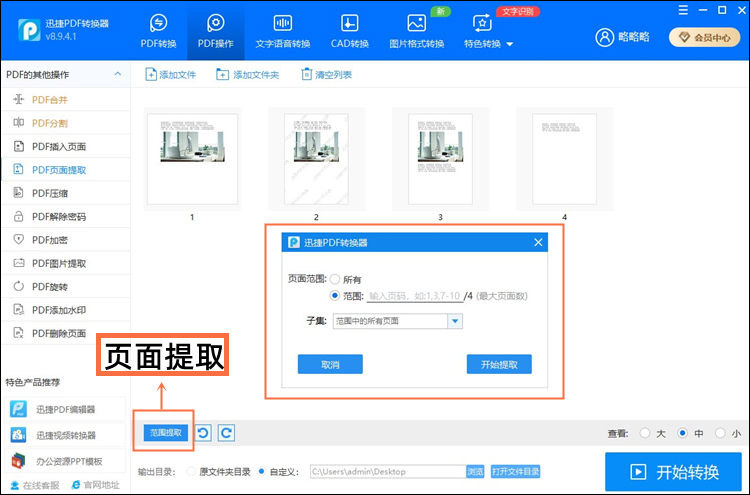Choose 自定义 output option
The height and width of the screenshot is (495, 750).
pyautogui.click(x=262, y=472)
